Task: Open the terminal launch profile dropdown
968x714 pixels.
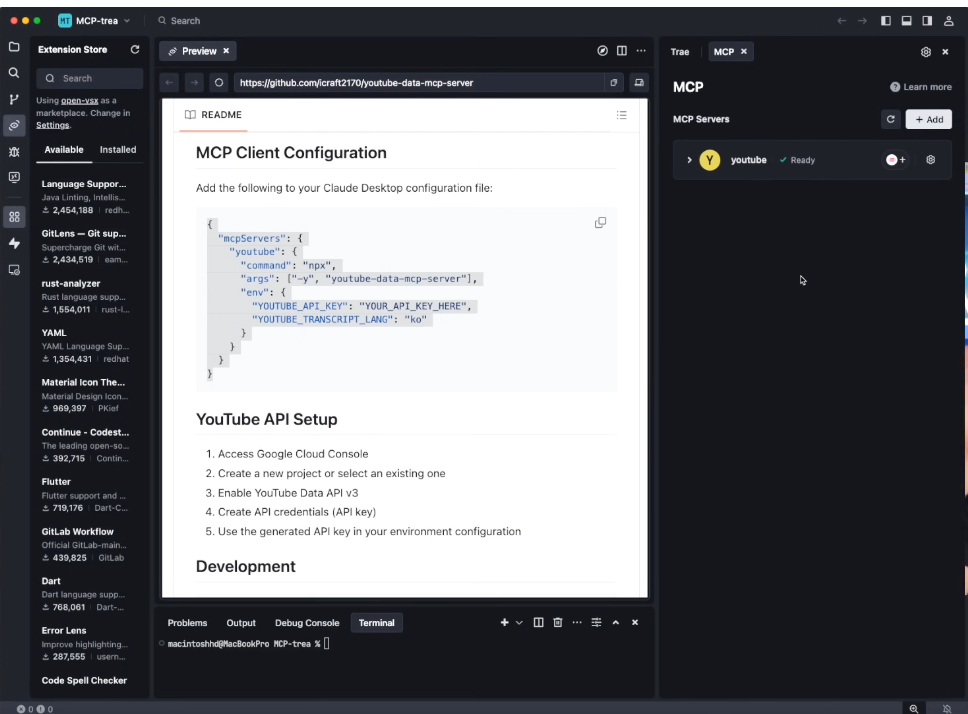Action: tap(517, 622)
